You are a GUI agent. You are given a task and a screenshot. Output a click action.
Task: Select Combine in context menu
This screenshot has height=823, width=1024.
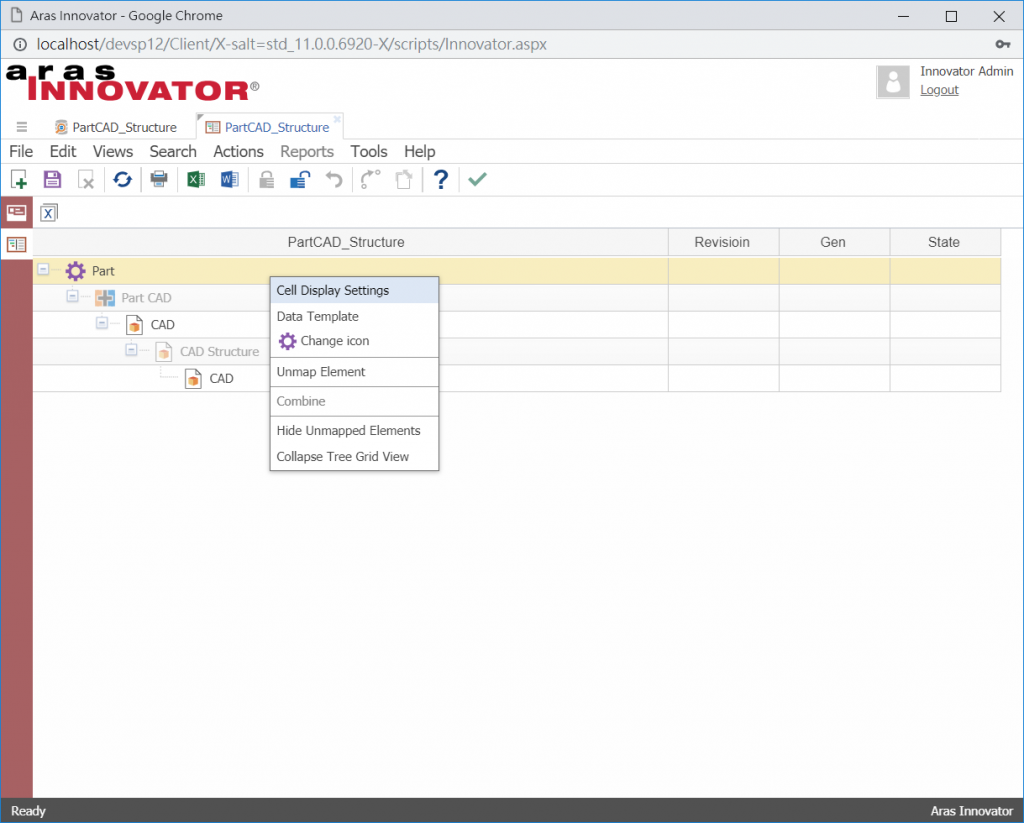[355, 401]
